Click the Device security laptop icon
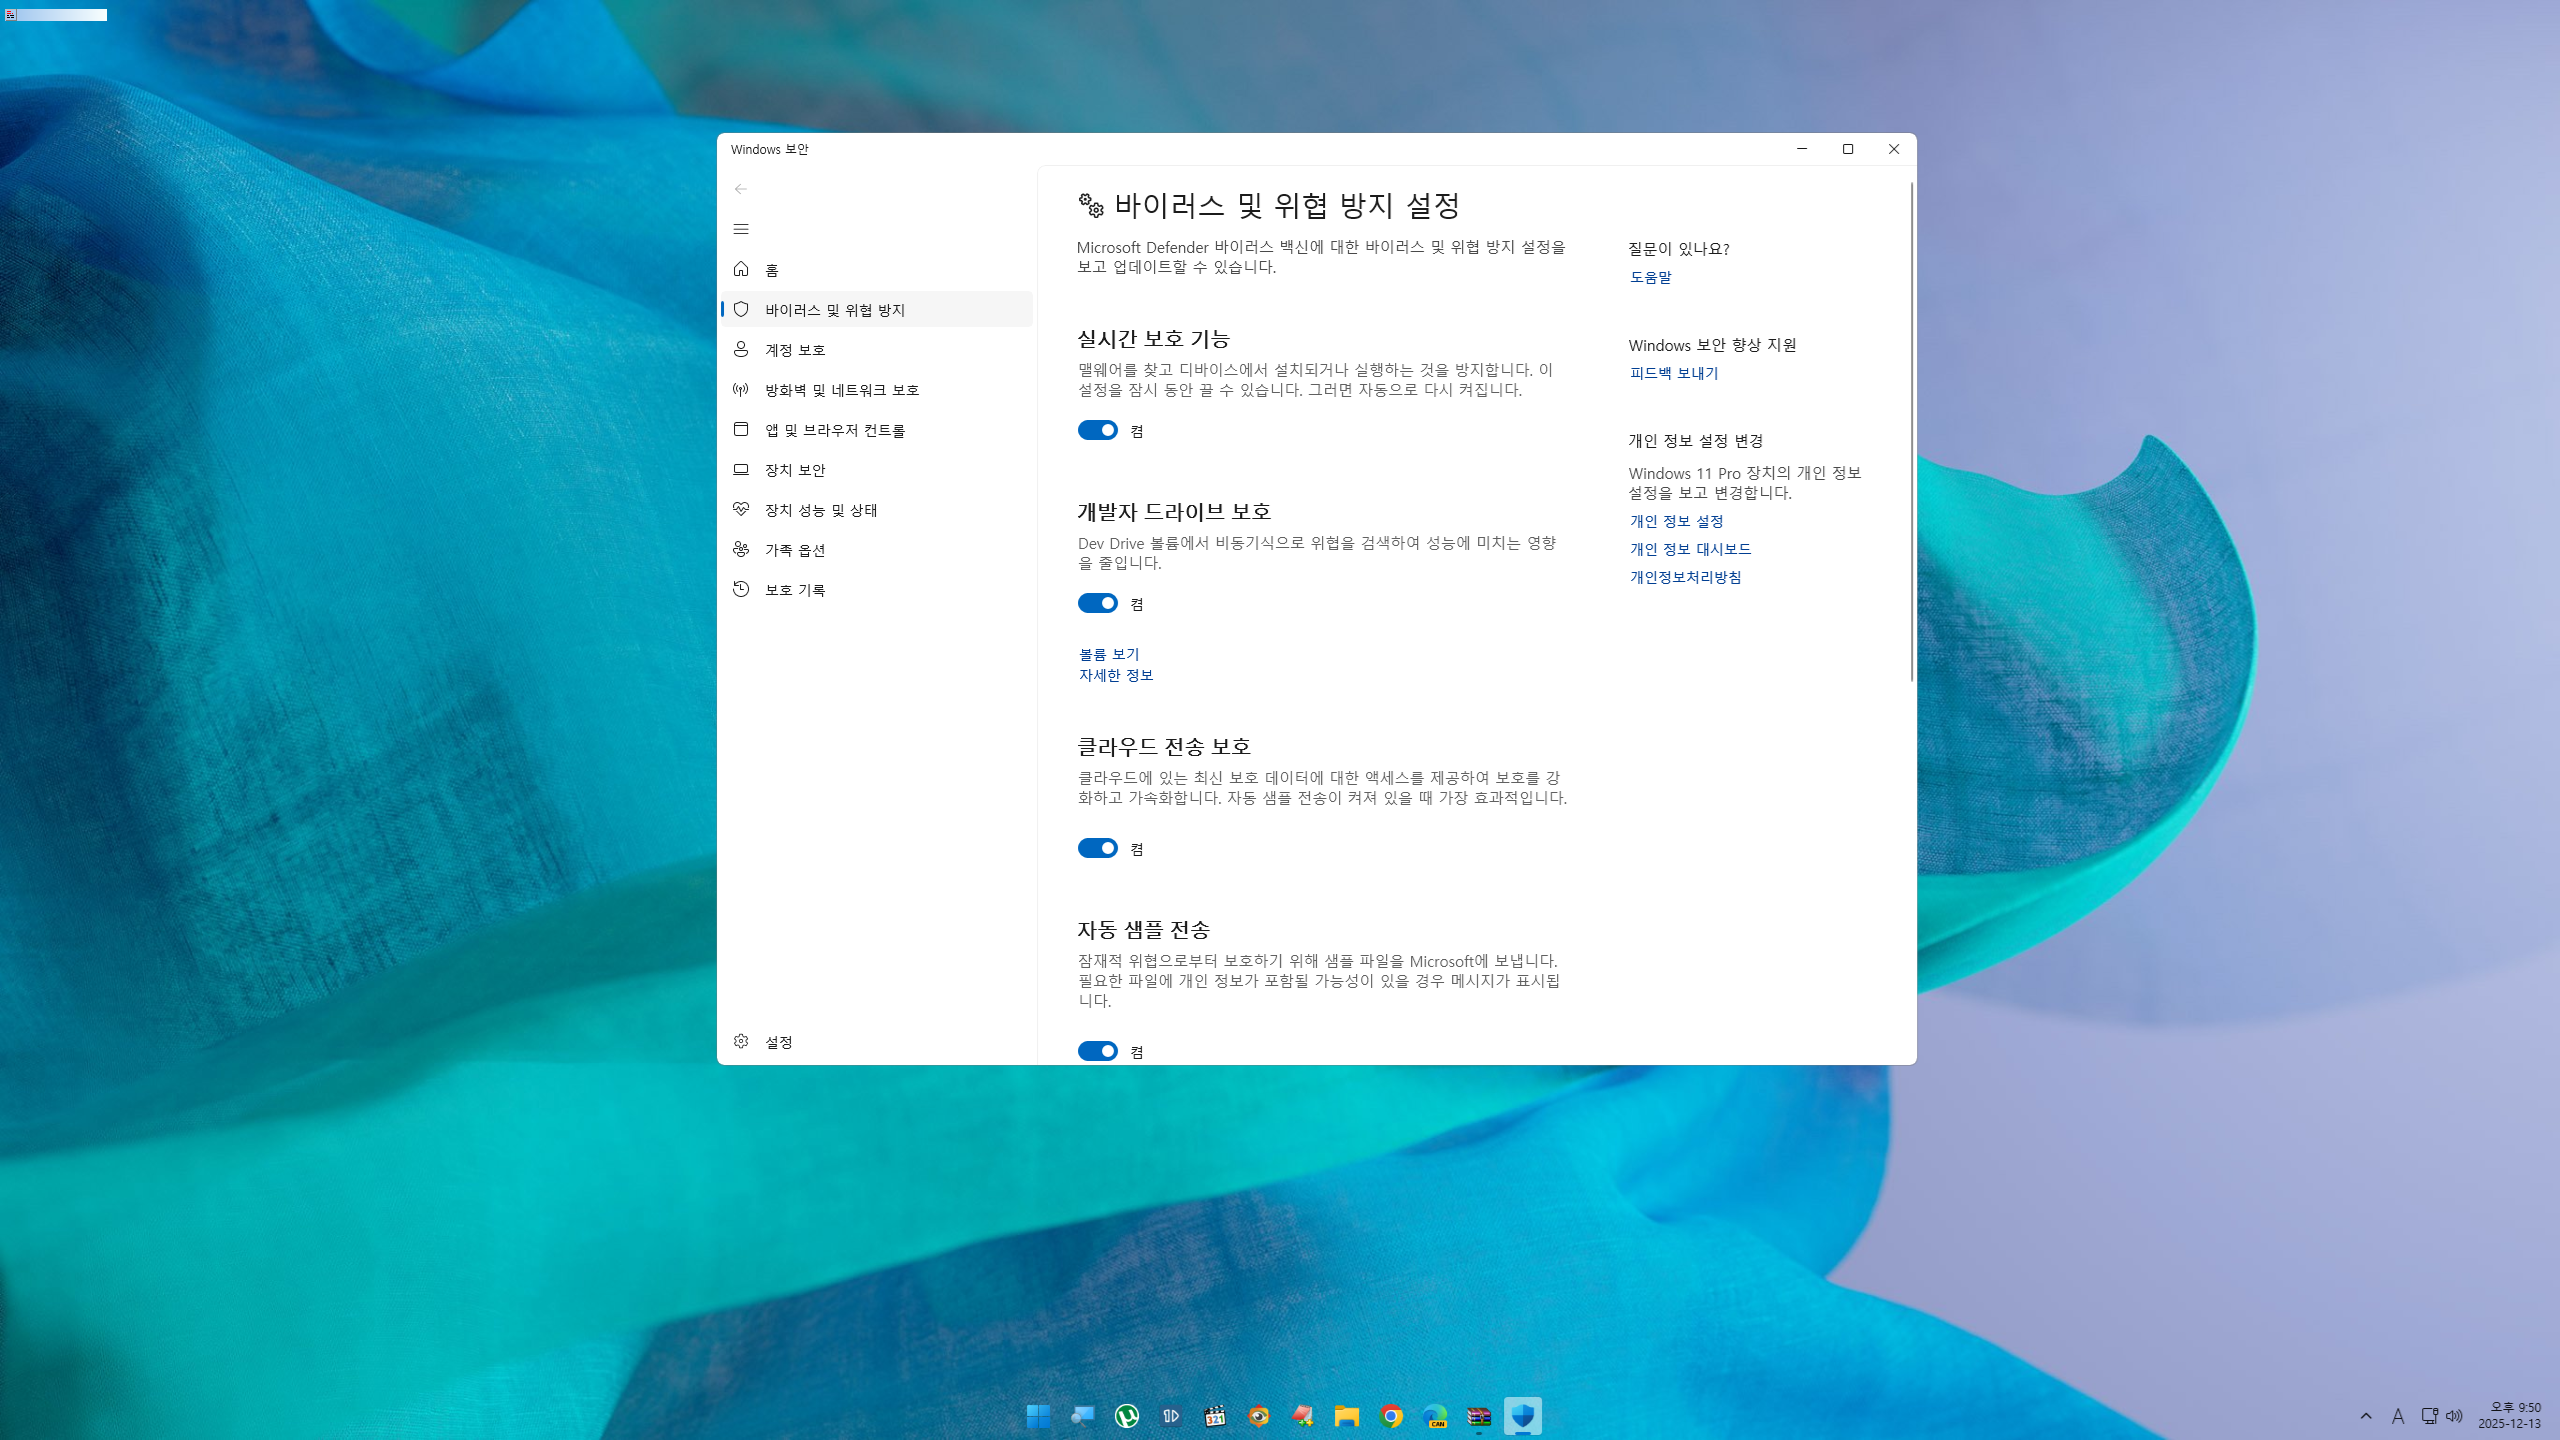This screenshot has height=1440, width=2560. (741, 469)
